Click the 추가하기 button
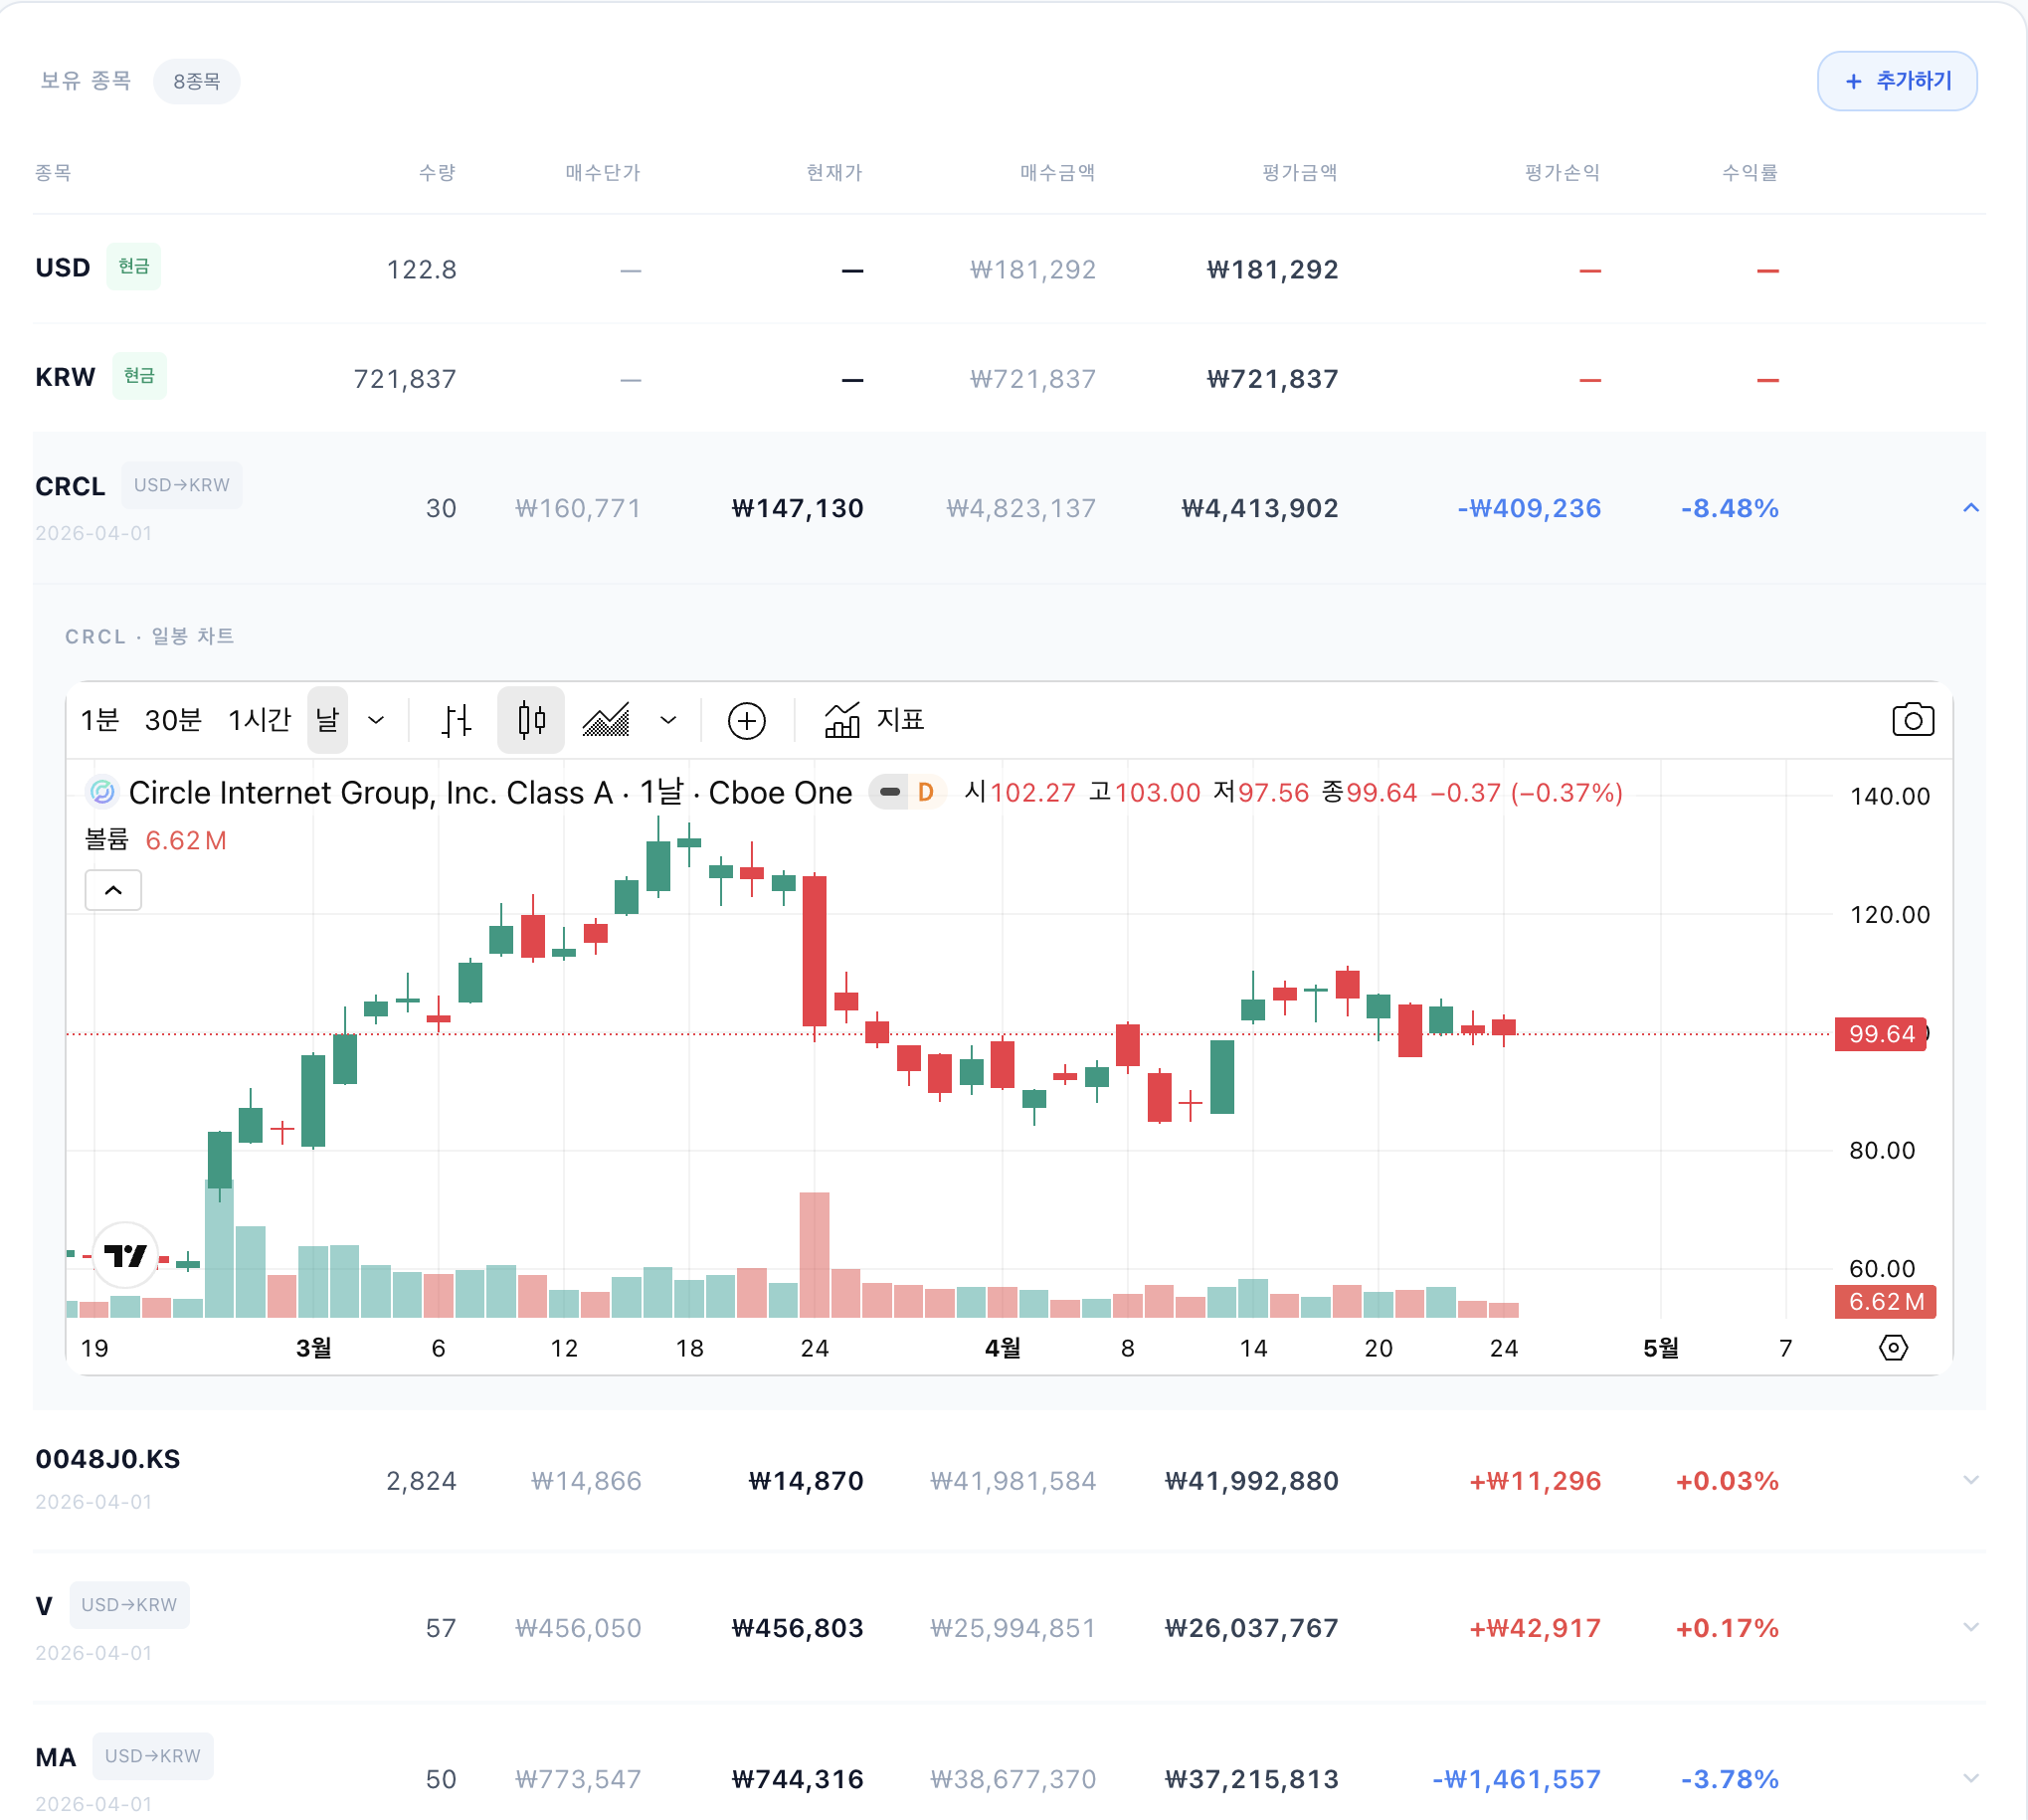2028x1820 pixels. [x=1896, y=81]
